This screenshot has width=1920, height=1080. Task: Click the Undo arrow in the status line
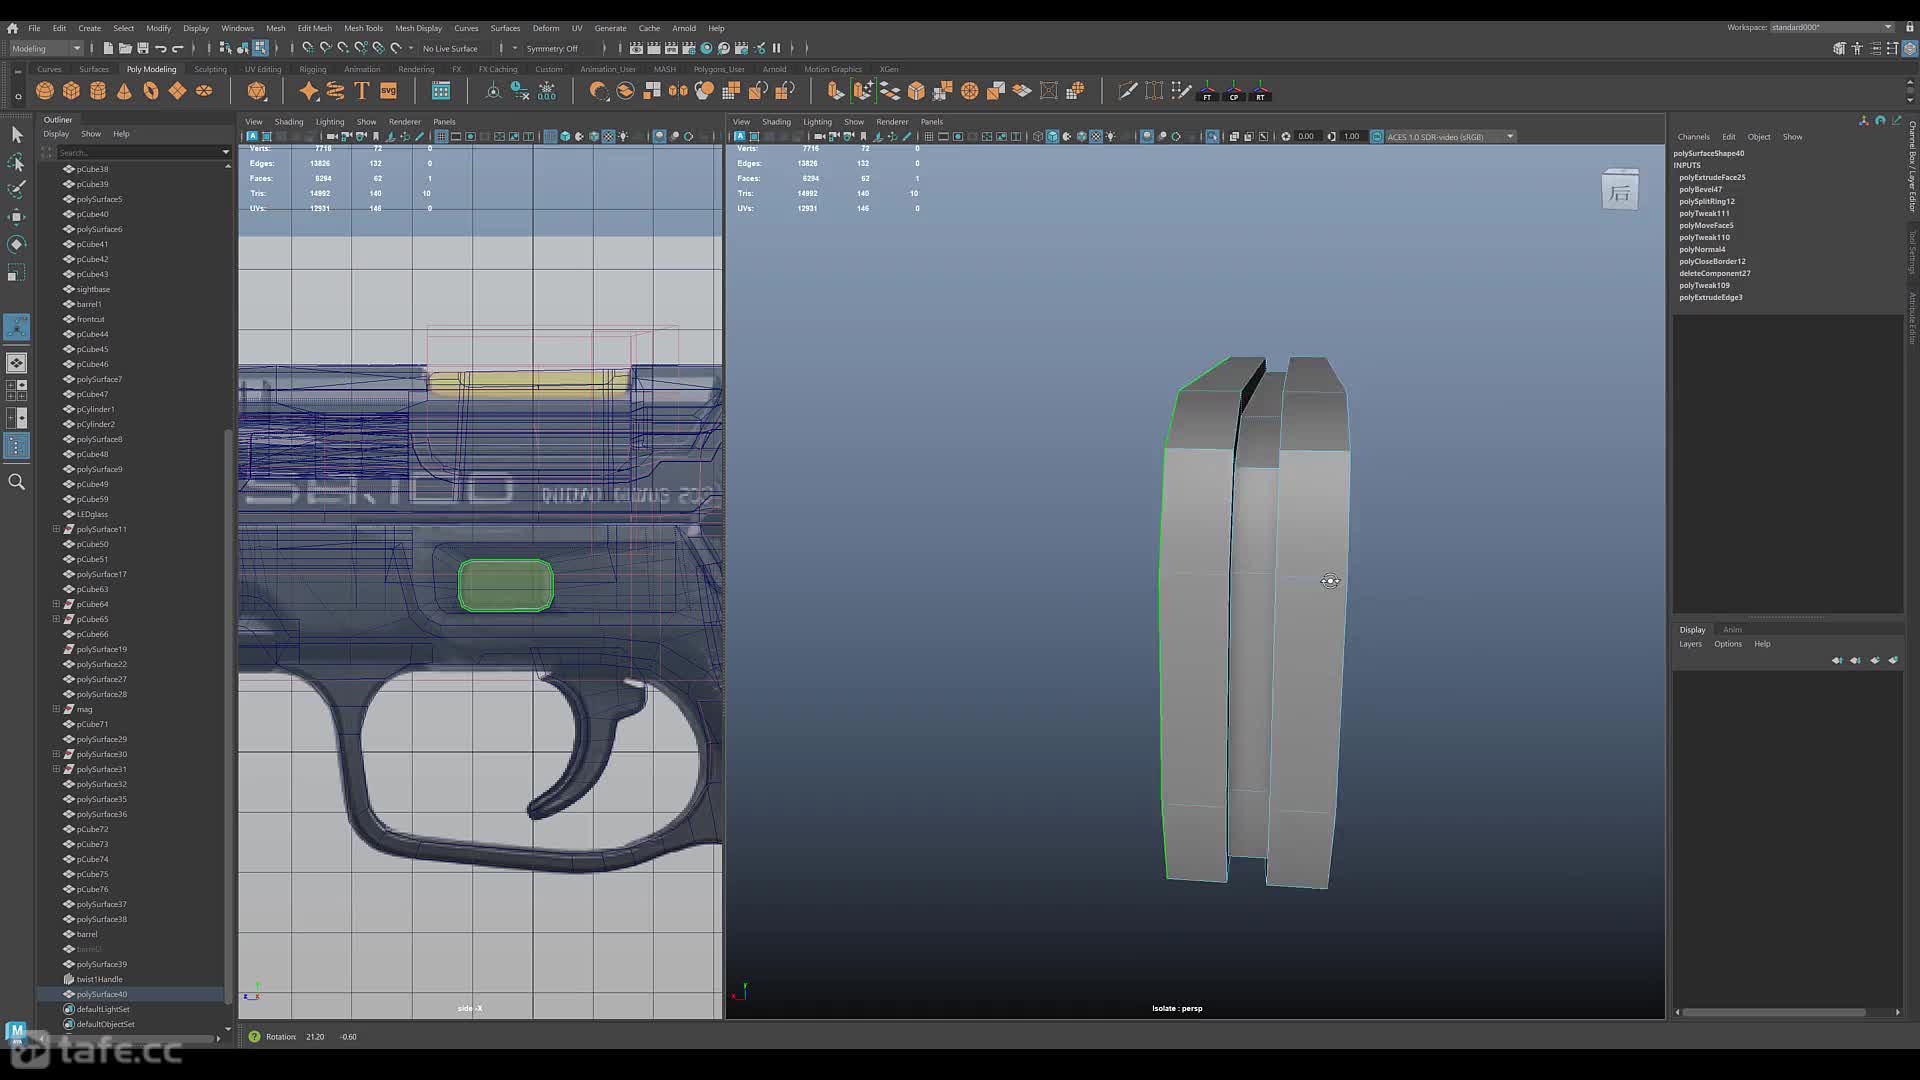pyautogui.click(x=160, y=48)
